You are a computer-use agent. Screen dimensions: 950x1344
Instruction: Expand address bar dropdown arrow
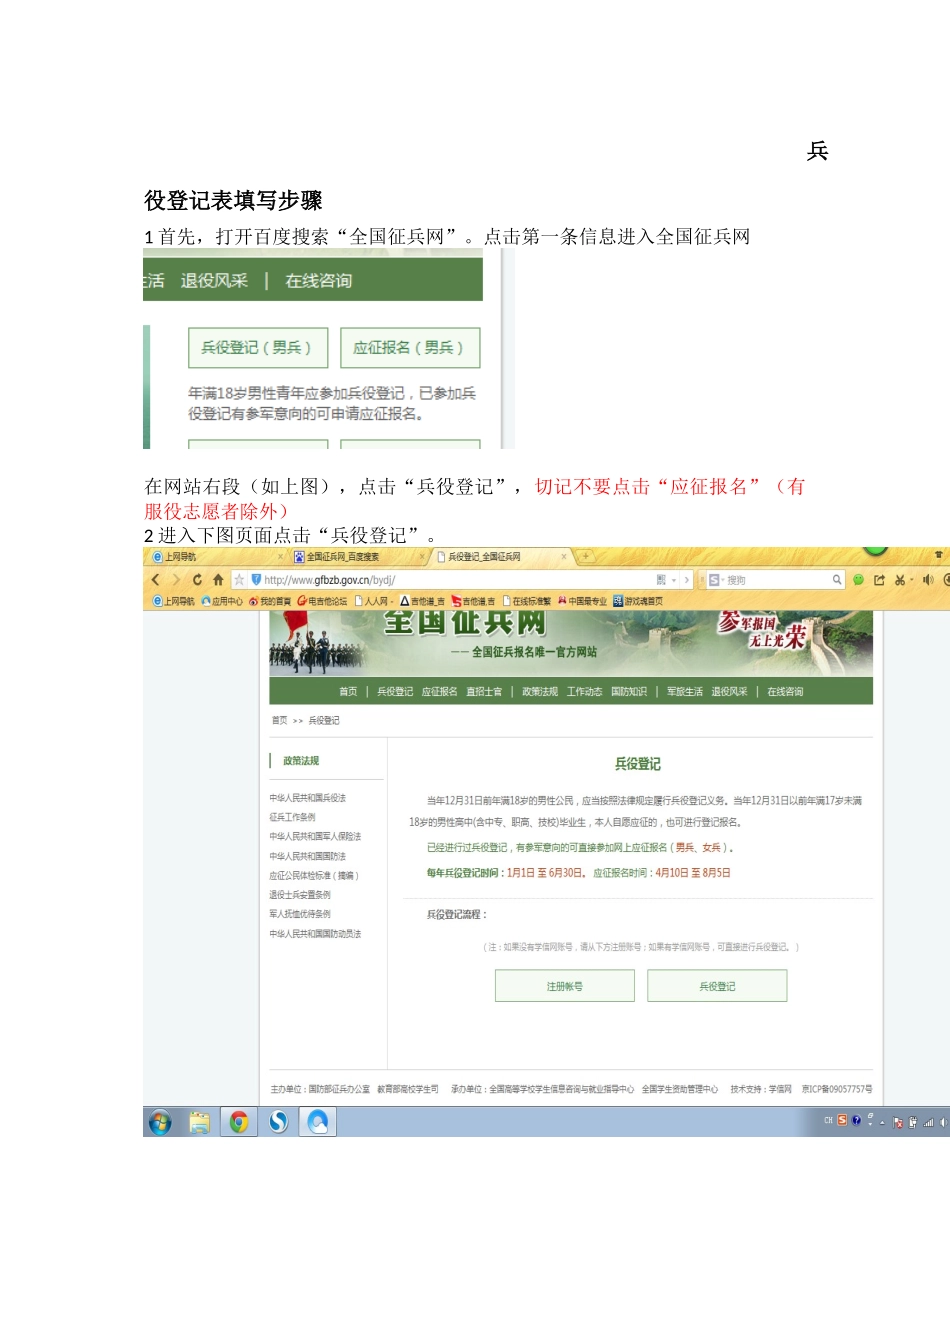(674, 580)
